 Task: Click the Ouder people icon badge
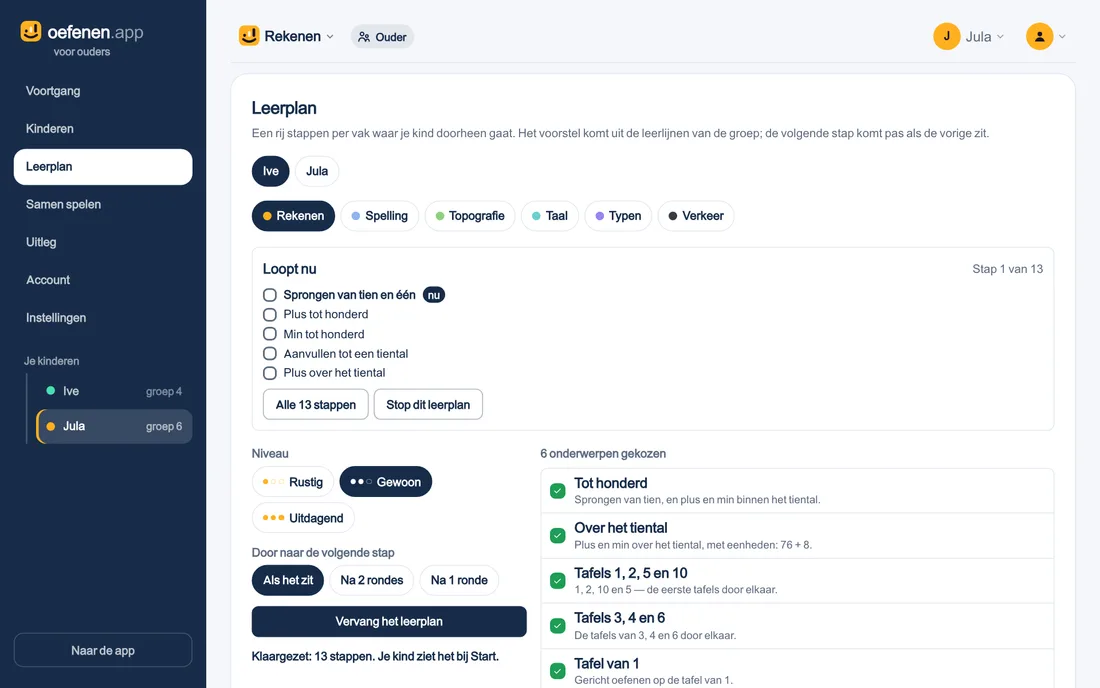point(363,37)
